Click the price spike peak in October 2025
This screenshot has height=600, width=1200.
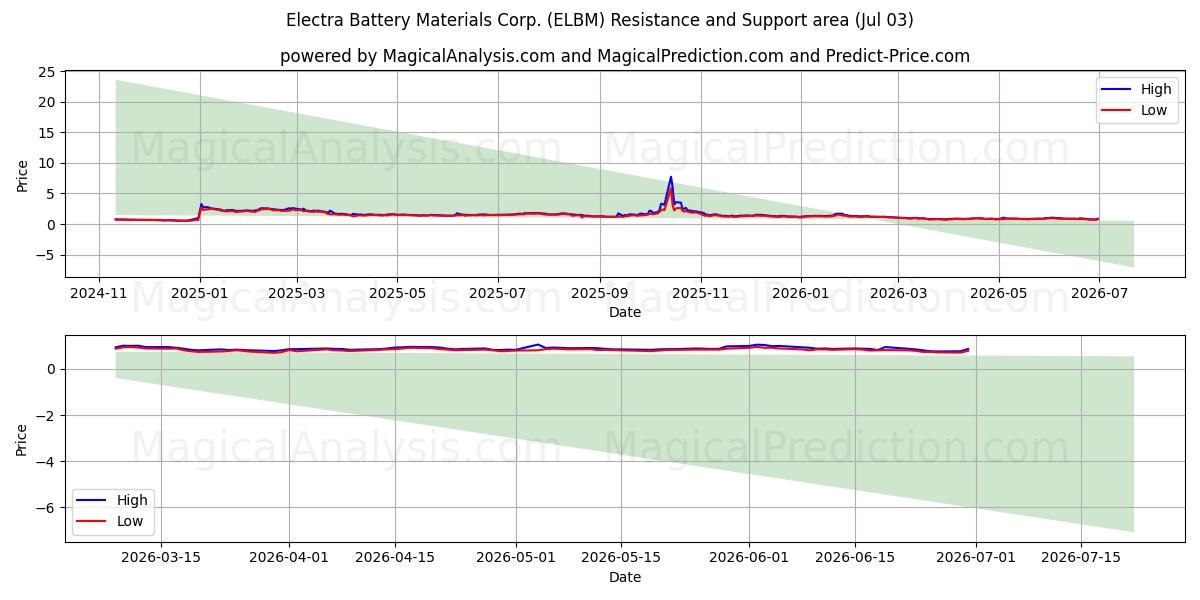pyautogui.click(x=671, y=177)
